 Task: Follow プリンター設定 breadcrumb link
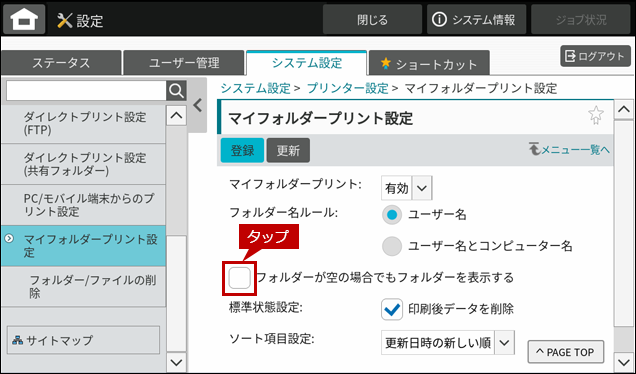tap(348, 88)
